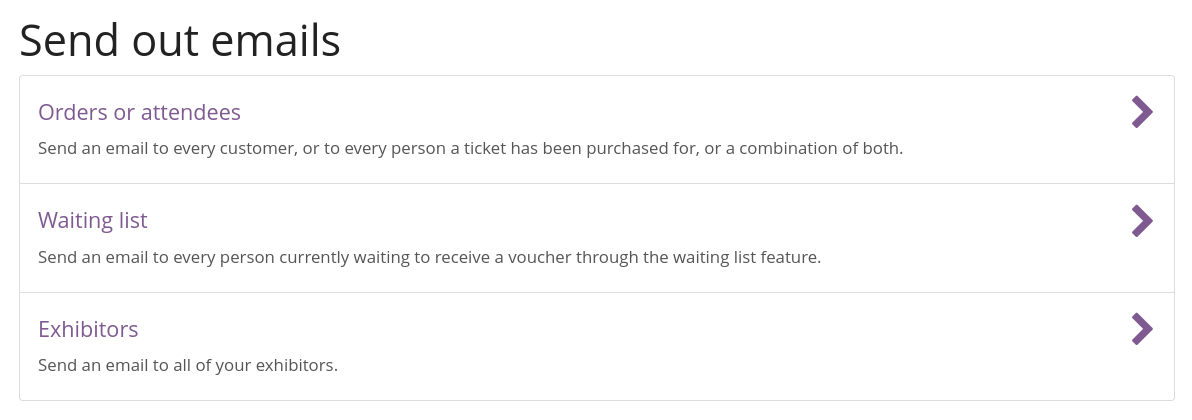This screenshot has width=1192, height=420.
Task: Open the Waiting list email option
Action: tap(93, 220)
